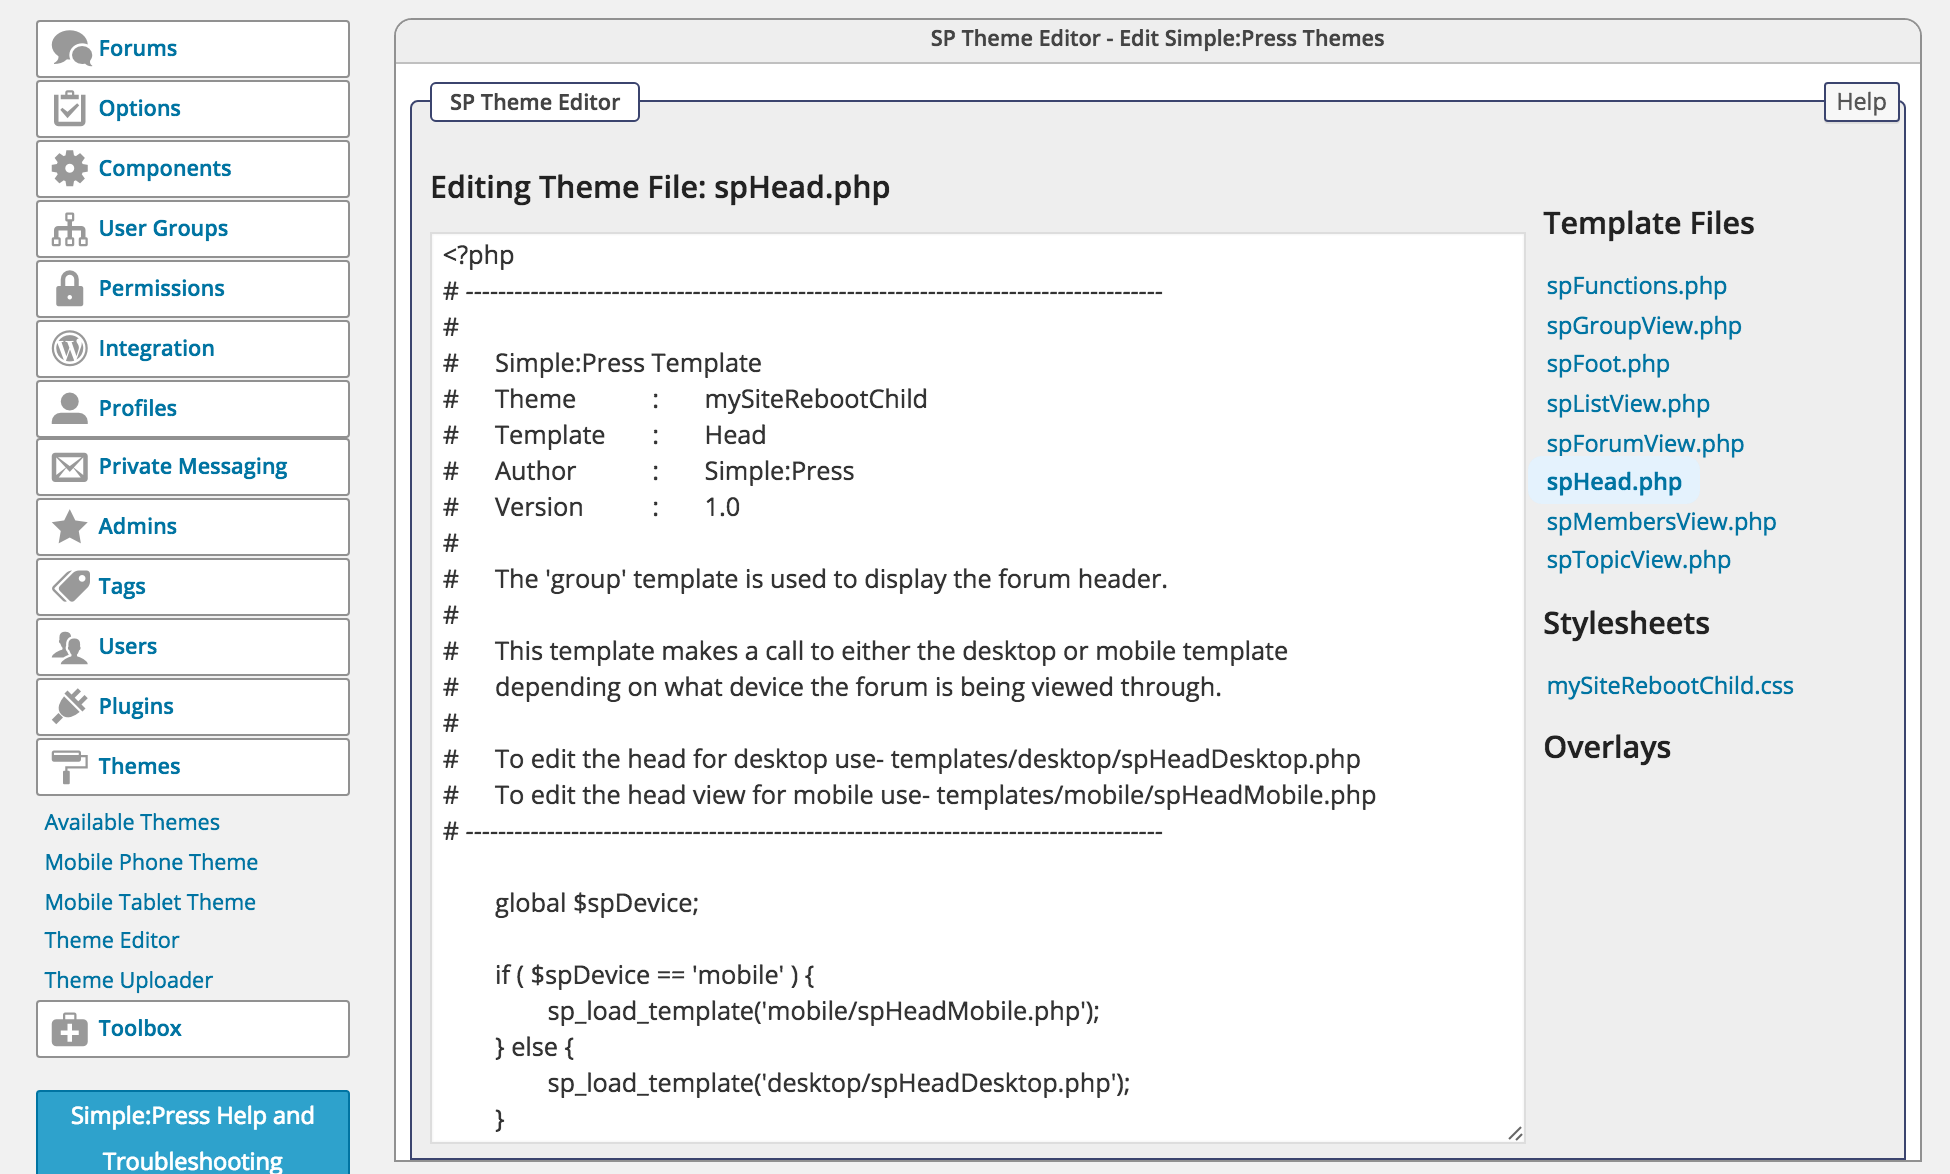
Task: Edit the spGroupView.php template file
Action: pos(1644,326)
